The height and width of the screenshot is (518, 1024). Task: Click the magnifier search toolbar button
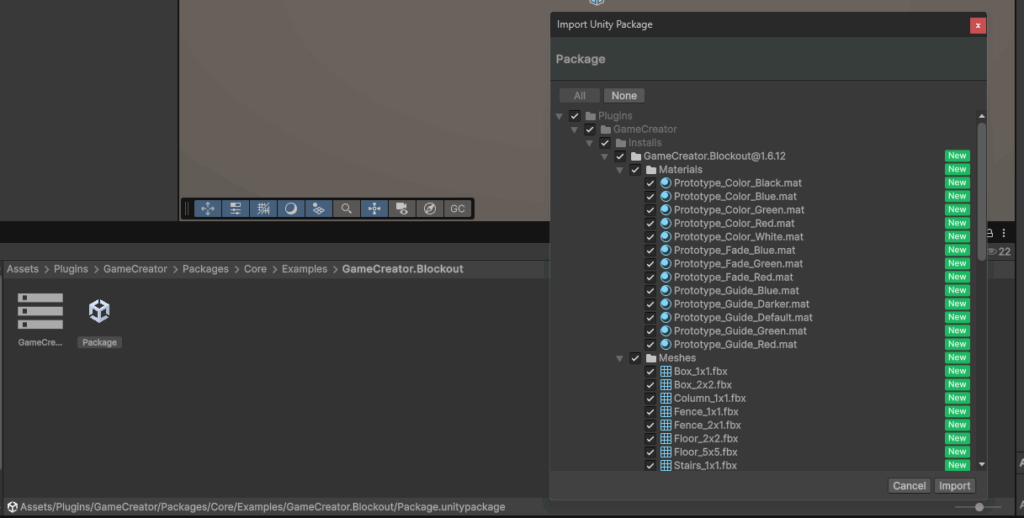pos(347,208)
